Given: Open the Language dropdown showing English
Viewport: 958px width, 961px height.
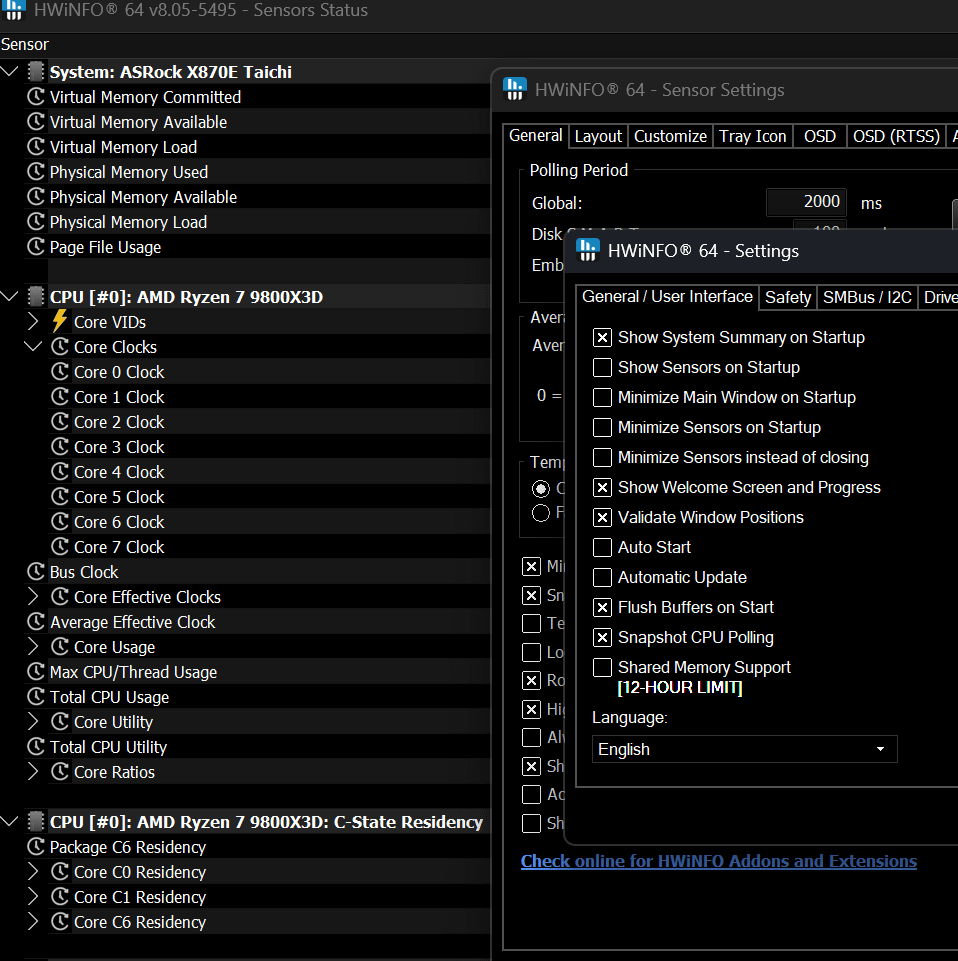Looking at the screenshot, I should point(745,750).
